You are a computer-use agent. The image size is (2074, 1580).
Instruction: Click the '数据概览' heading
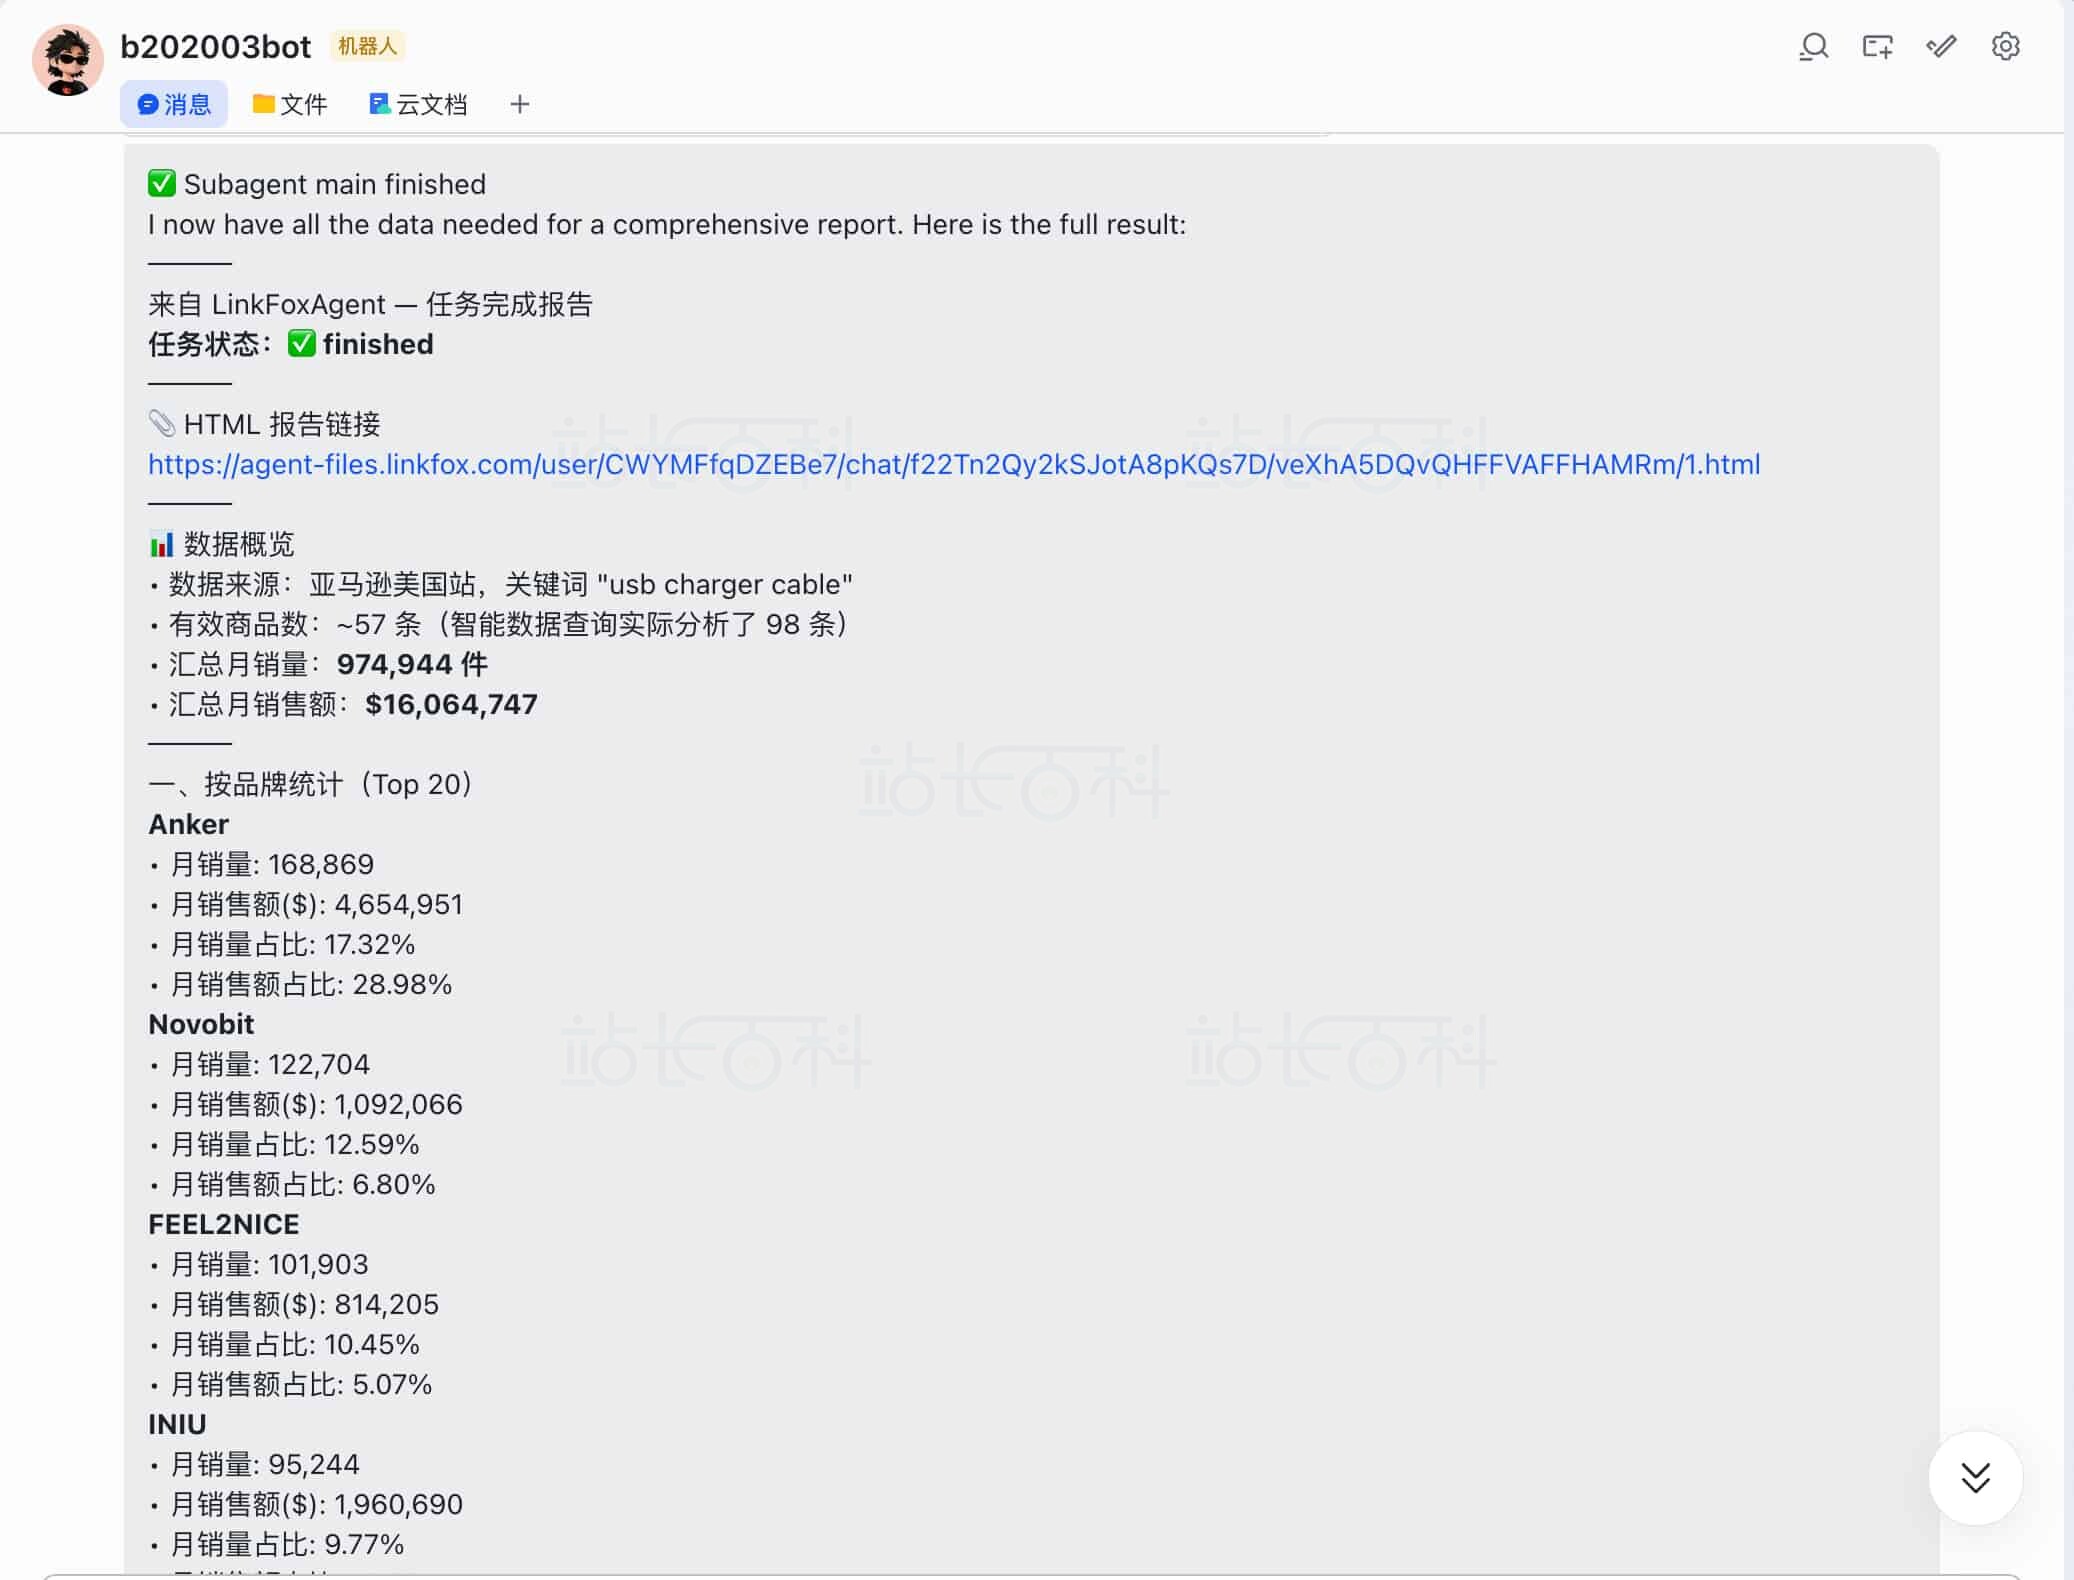click(221, 544)
